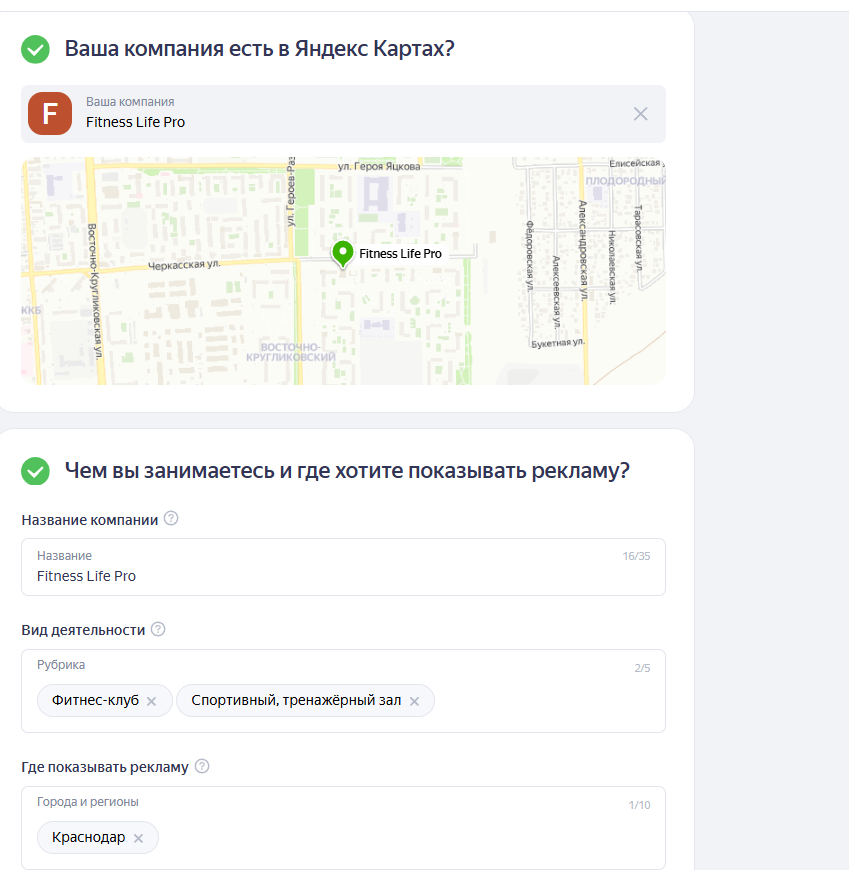Click Букетная ул. label on map

558,343
